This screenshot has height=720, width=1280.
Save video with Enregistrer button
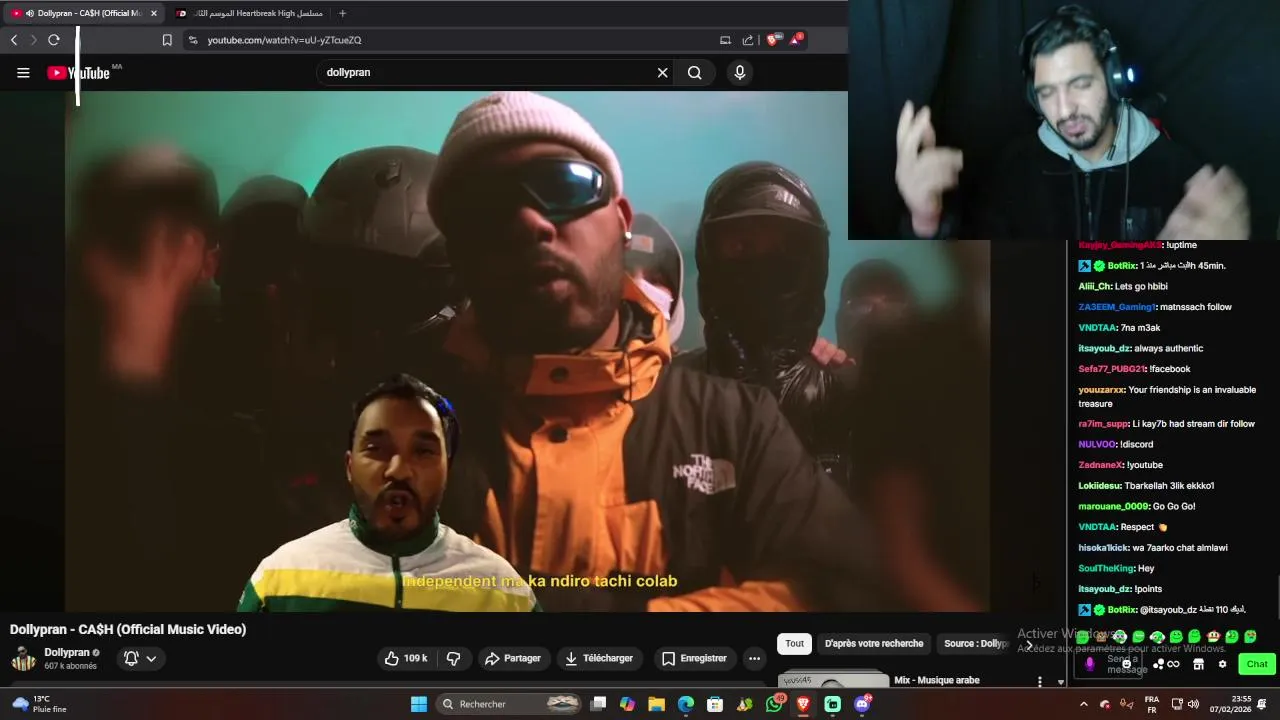coord(694,658)
